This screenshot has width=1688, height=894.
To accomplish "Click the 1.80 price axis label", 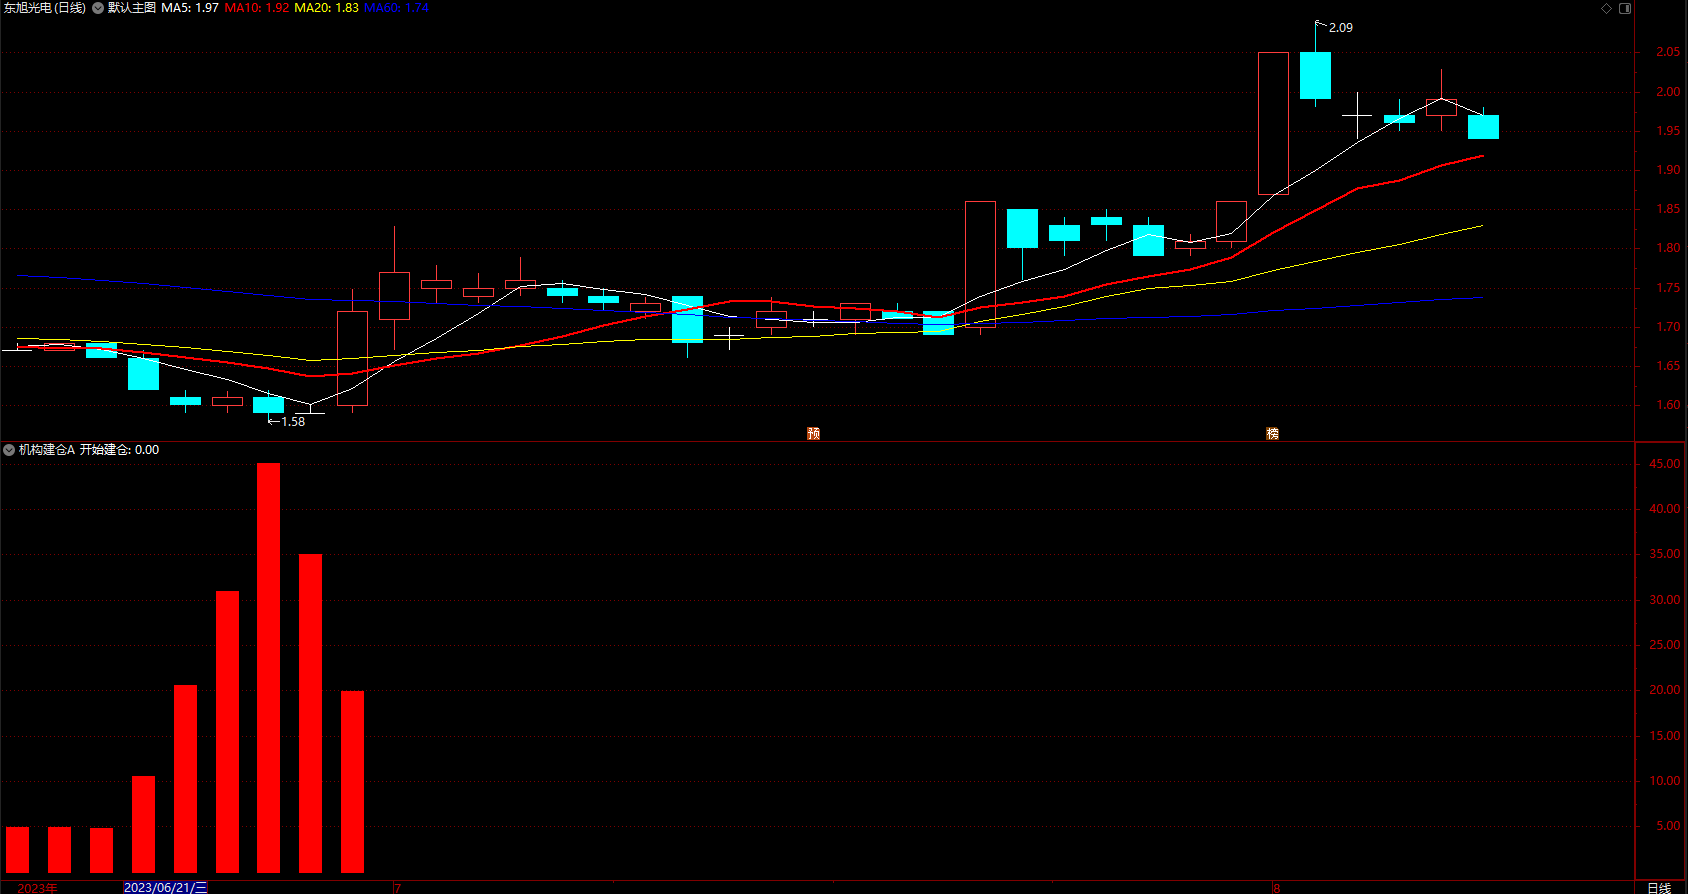I will pos(1668,248).
